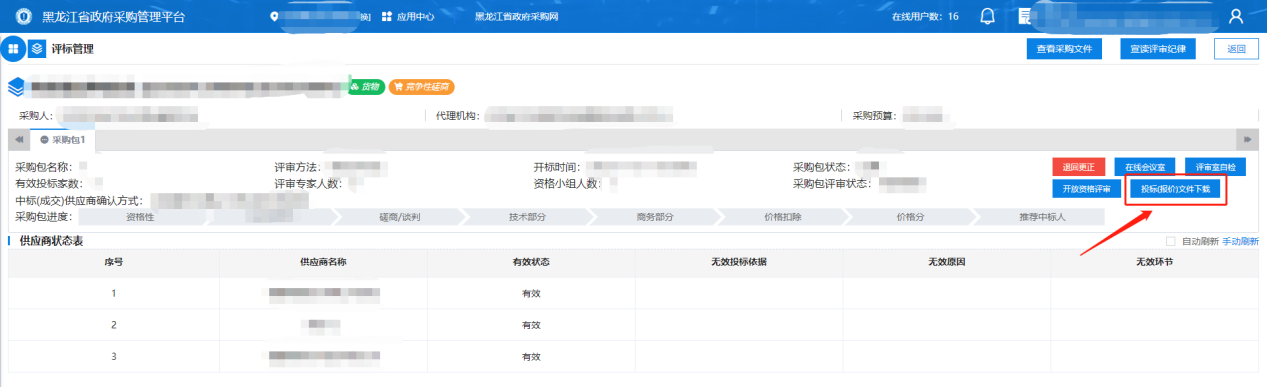
Task: Click the project layers icon before title
Action: (16, 87)
